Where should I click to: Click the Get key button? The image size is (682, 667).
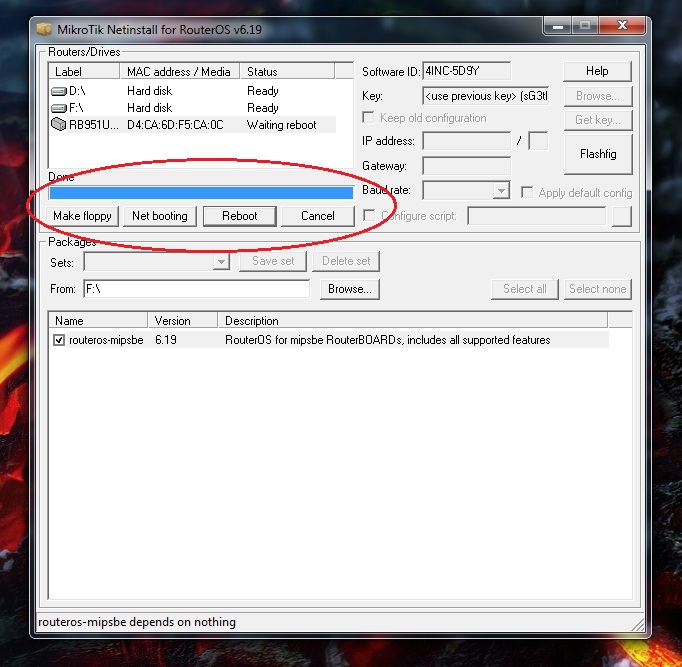(x=598, y=120)
